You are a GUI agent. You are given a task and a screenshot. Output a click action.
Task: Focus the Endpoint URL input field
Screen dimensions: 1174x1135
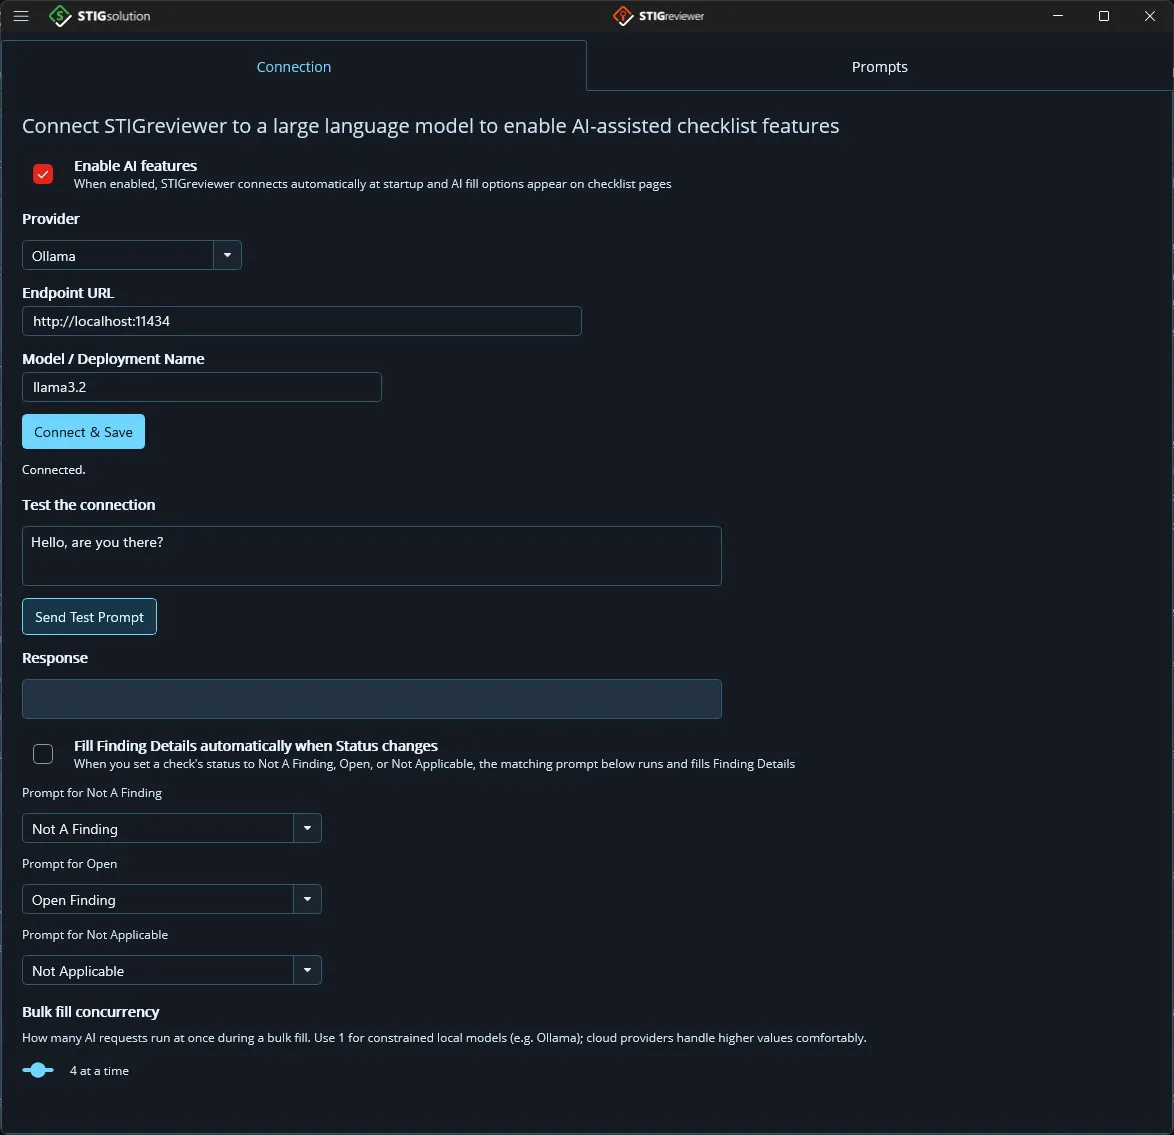coord(302,321)
